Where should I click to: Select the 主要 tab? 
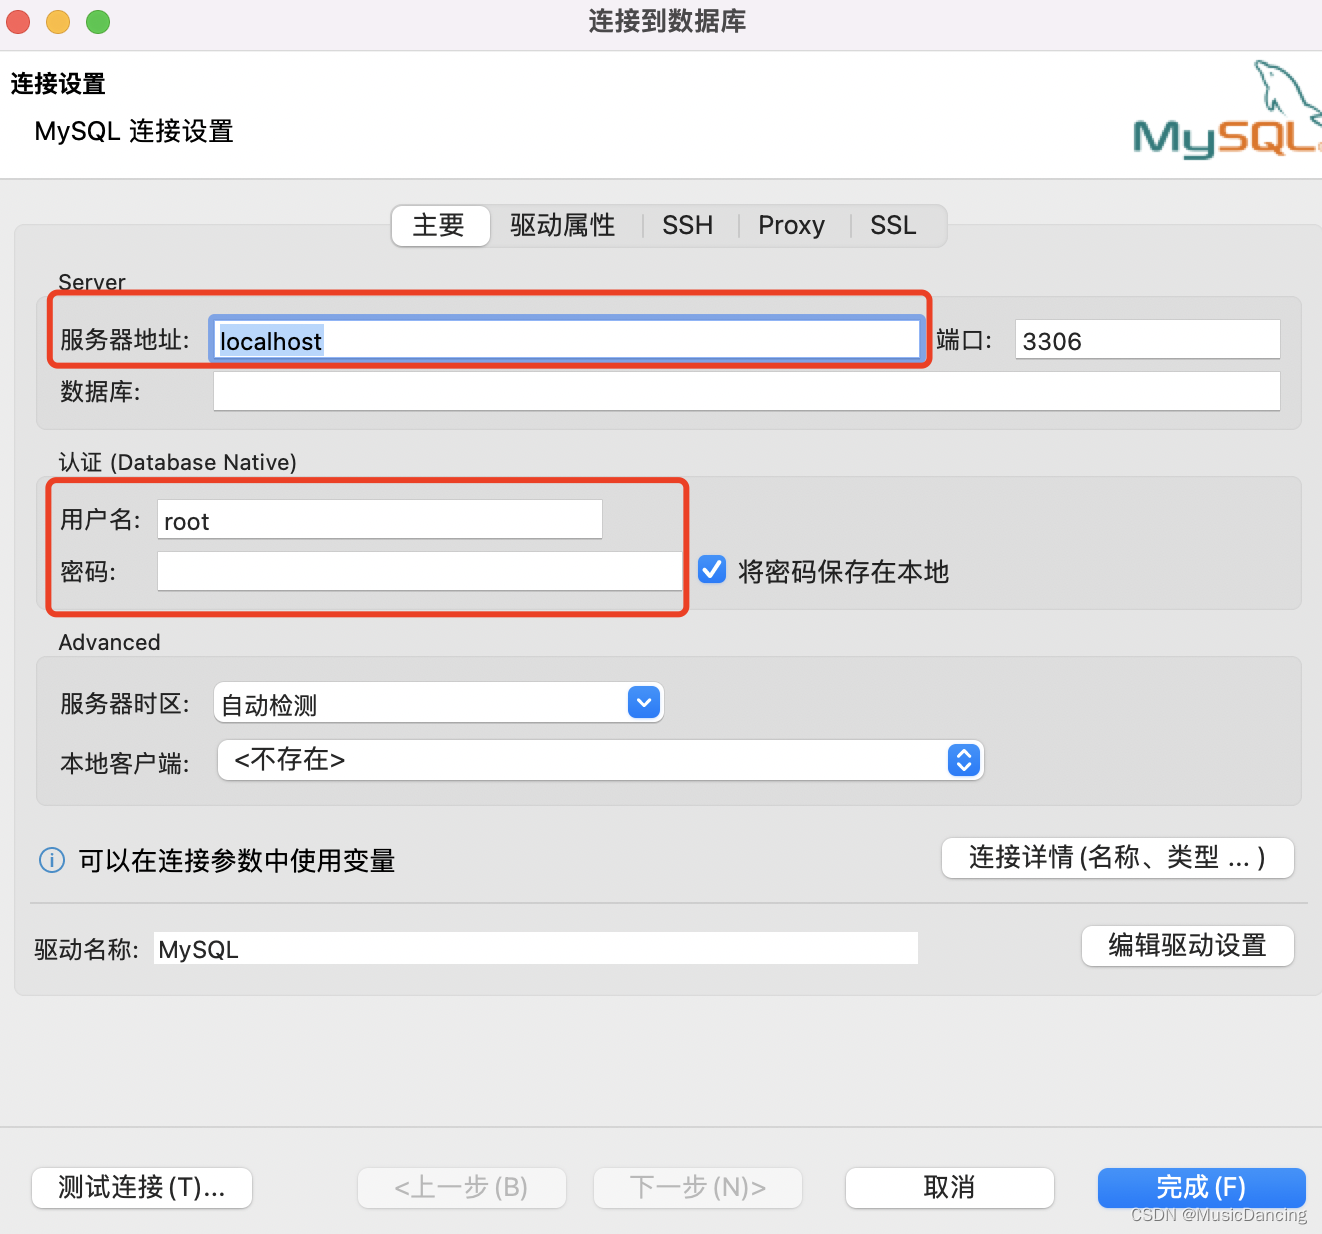(x=440, y=226)
